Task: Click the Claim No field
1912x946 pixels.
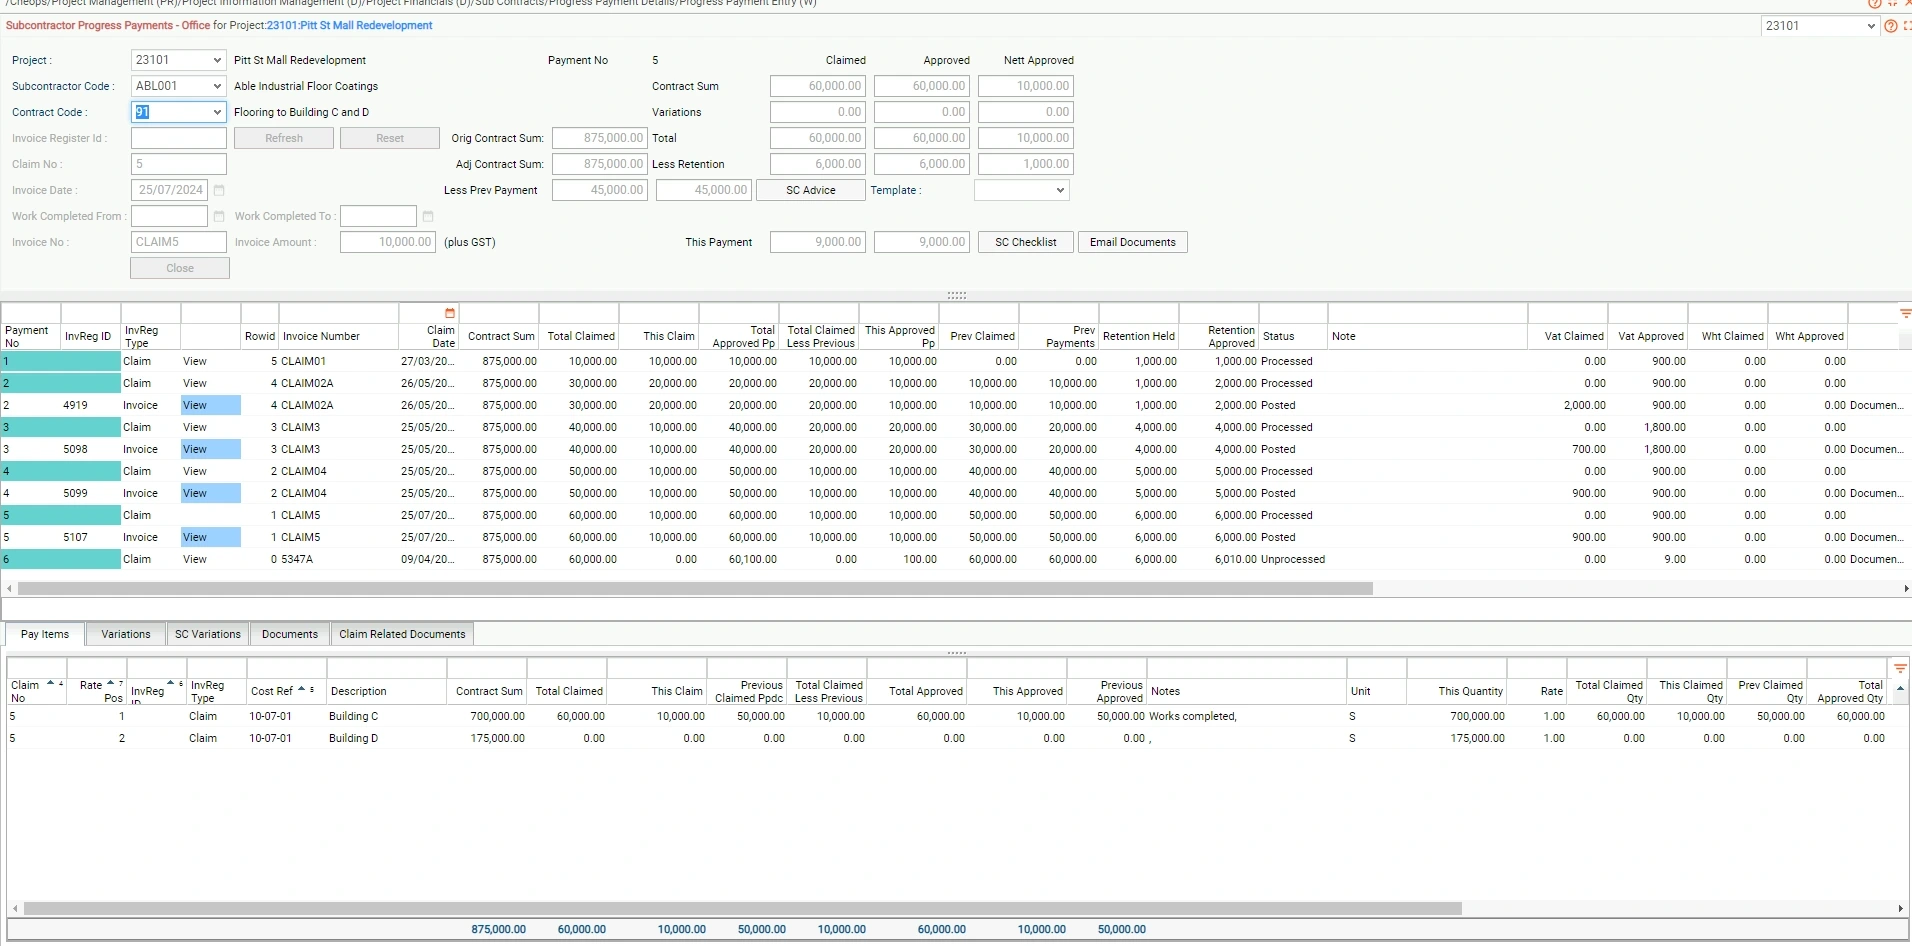Action: tap(179, 164)
